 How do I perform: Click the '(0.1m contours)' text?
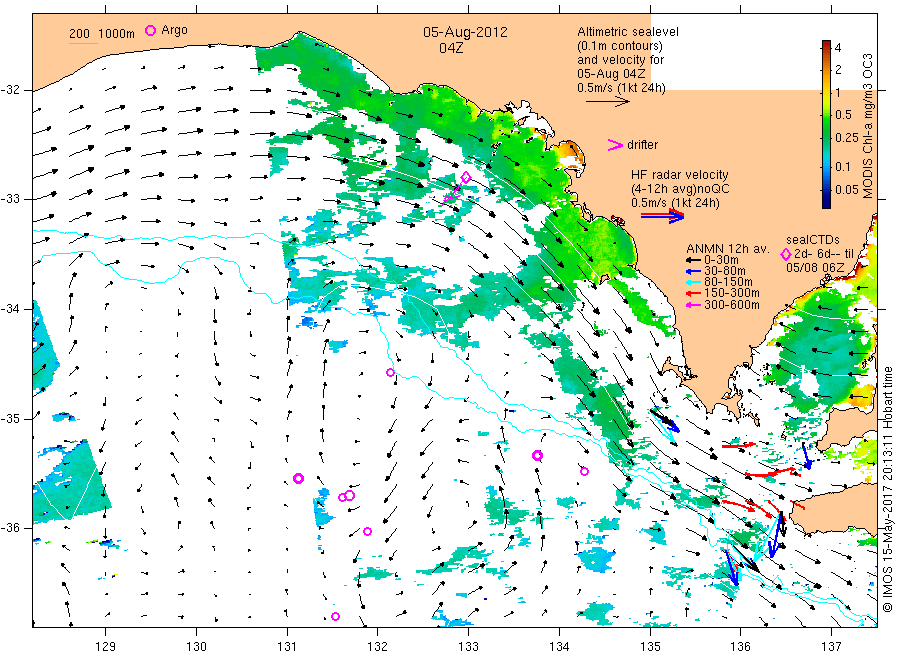coord(620,46)
